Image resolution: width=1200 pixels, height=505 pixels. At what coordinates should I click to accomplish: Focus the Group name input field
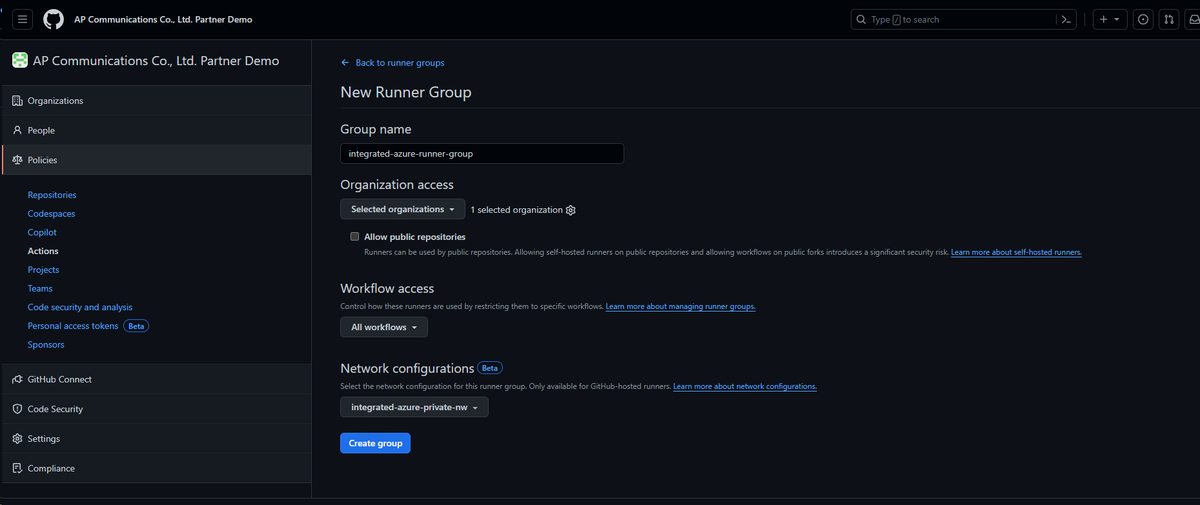(482, 154)
